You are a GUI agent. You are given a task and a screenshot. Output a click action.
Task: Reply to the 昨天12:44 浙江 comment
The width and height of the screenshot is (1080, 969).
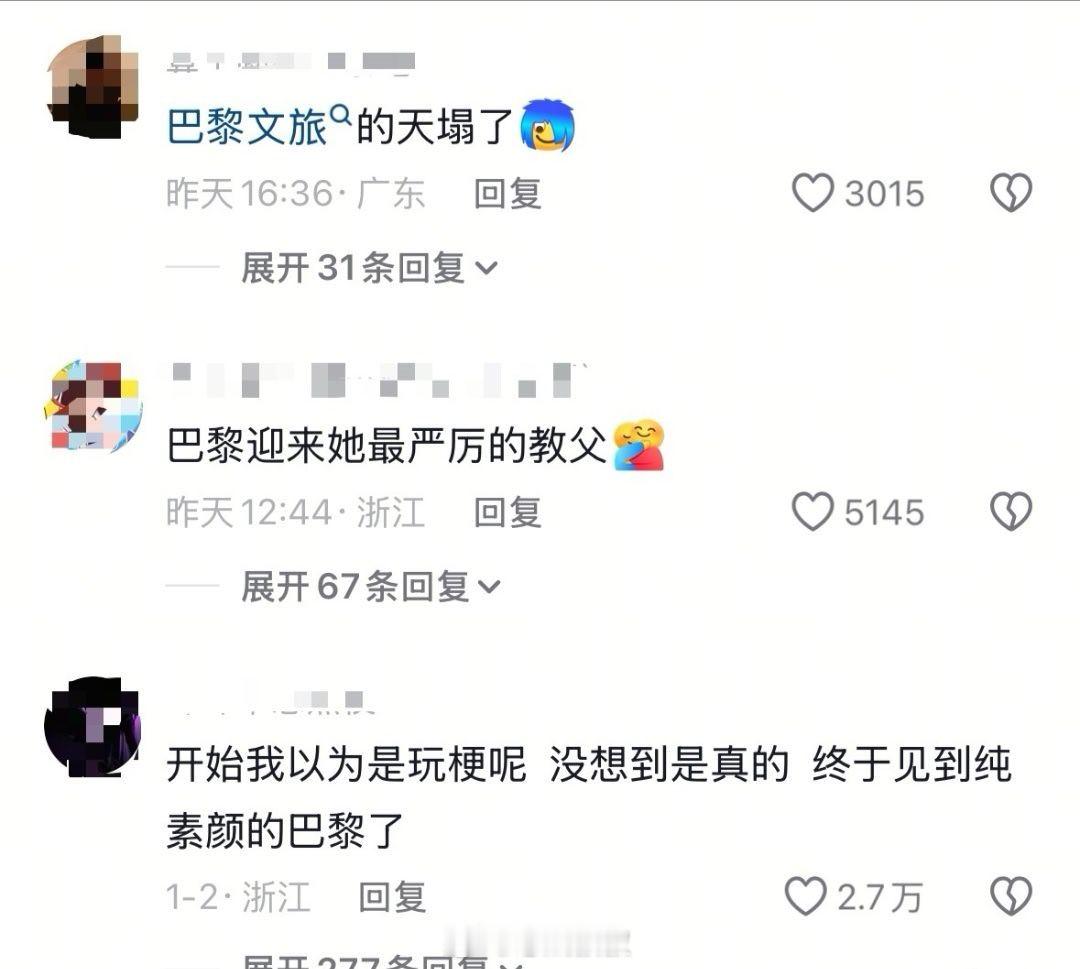[508, 512]
